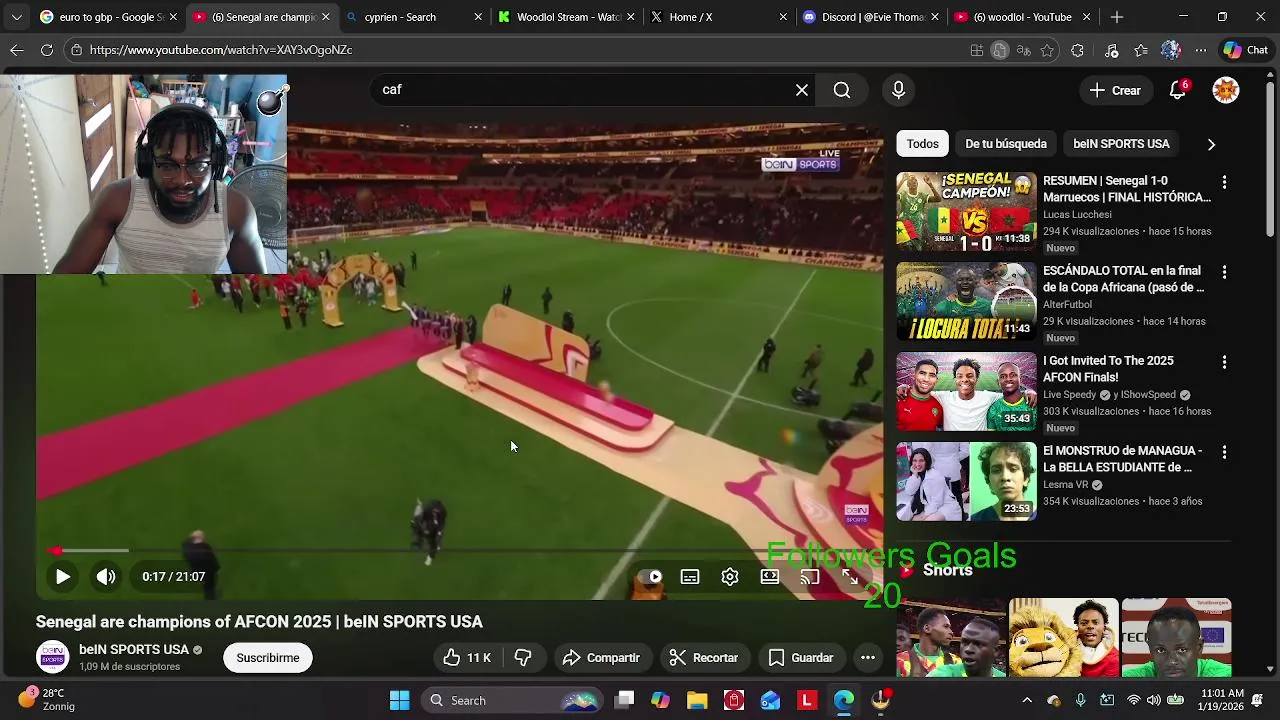Play the Senegal AFCON video
Screen dimensions: 1280x720
pos(62,577)
